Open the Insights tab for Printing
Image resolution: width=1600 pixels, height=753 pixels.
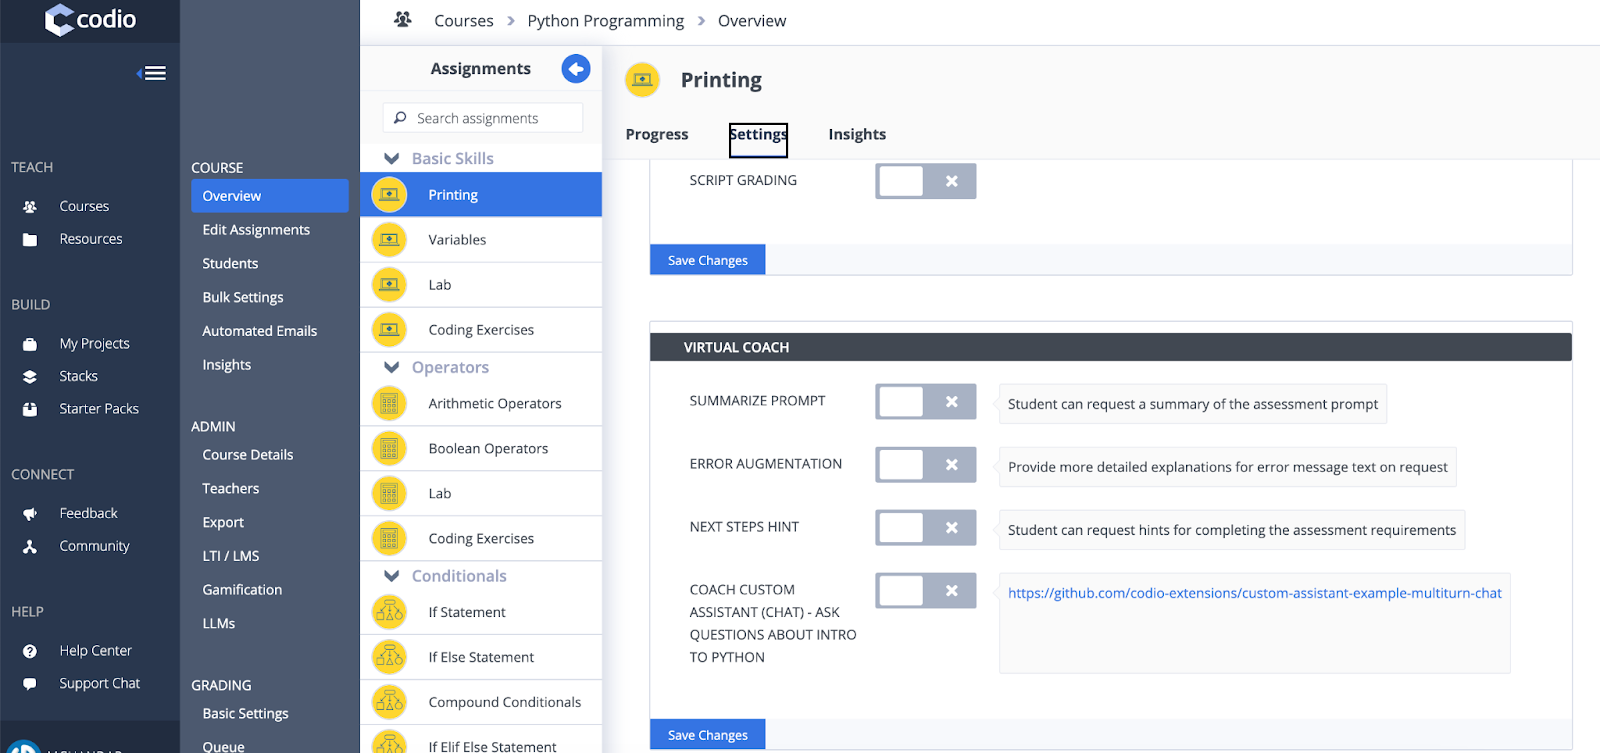[857, 135]
